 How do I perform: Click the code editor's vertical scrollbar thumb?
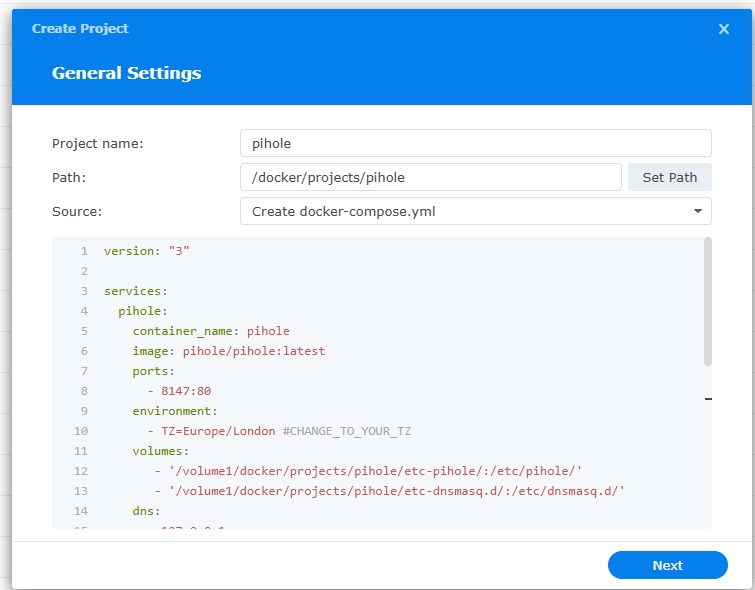pyautogui.click(x=708, y=300)
